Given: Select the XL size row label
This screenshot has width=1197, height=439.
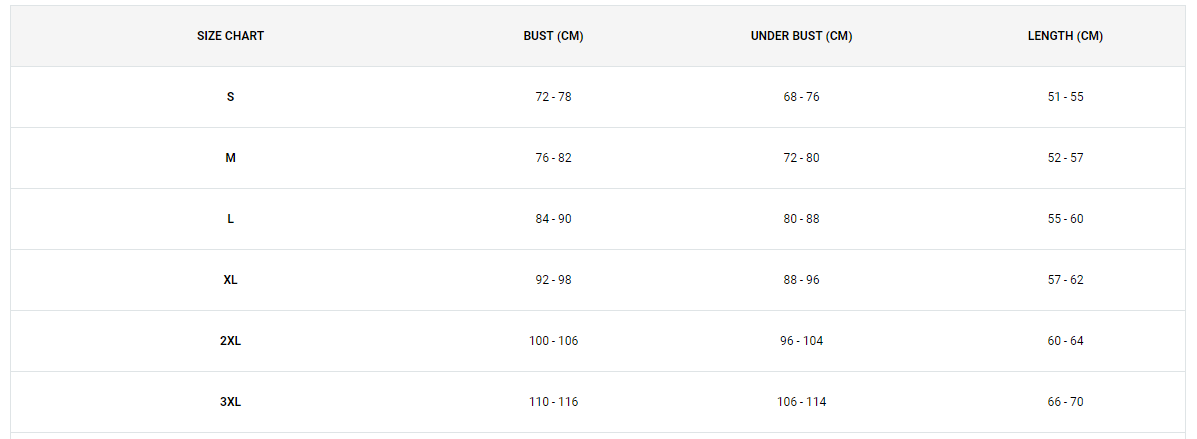Looking at the screenshot, I should pyautogui.click(x=231, y=280).
